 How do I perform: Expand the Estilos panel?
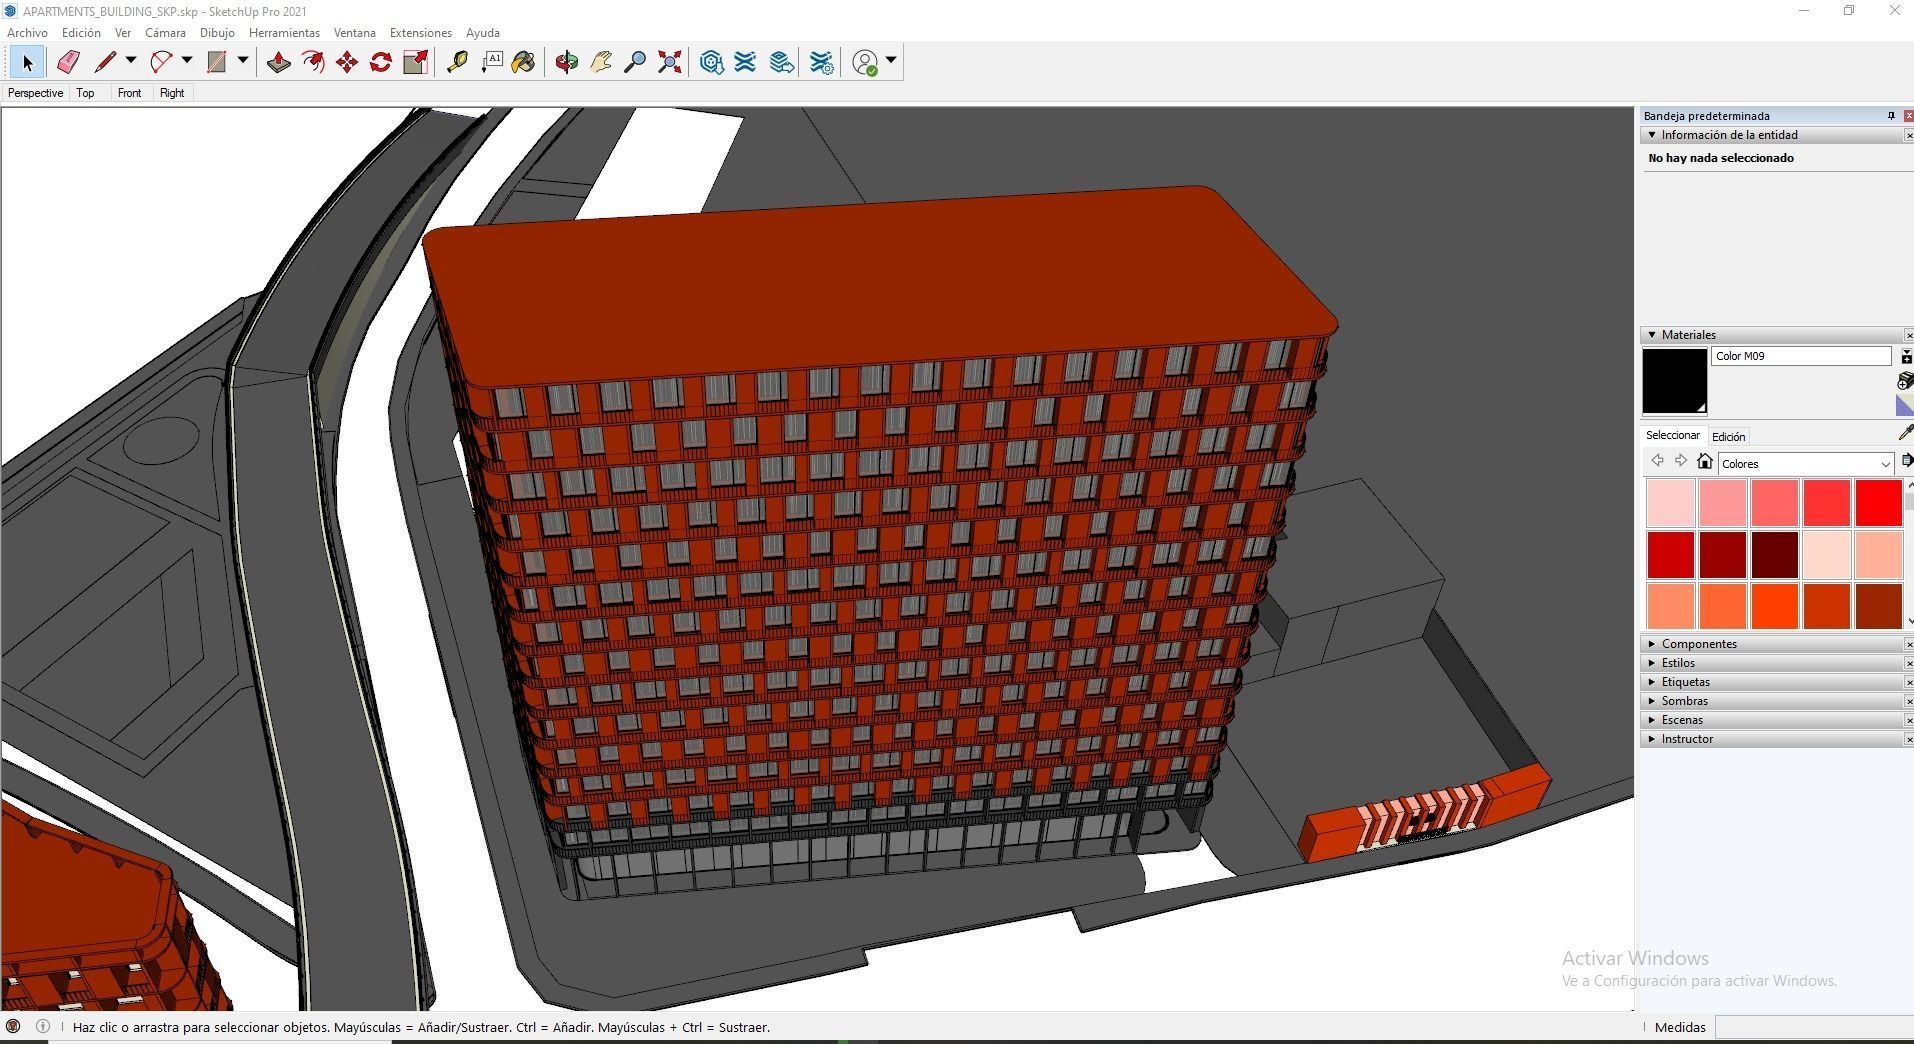click(x=1652, y=663)
